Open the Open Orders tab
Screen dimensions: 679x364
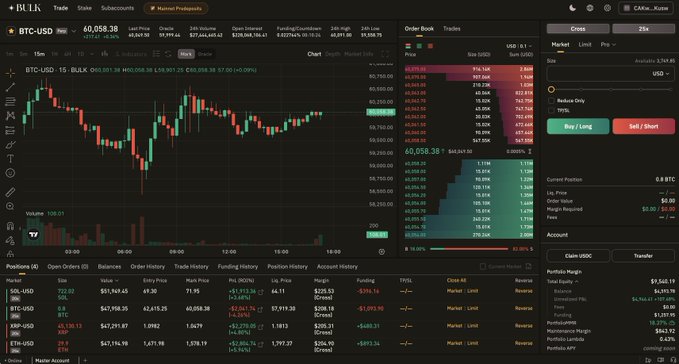point(68,267)
